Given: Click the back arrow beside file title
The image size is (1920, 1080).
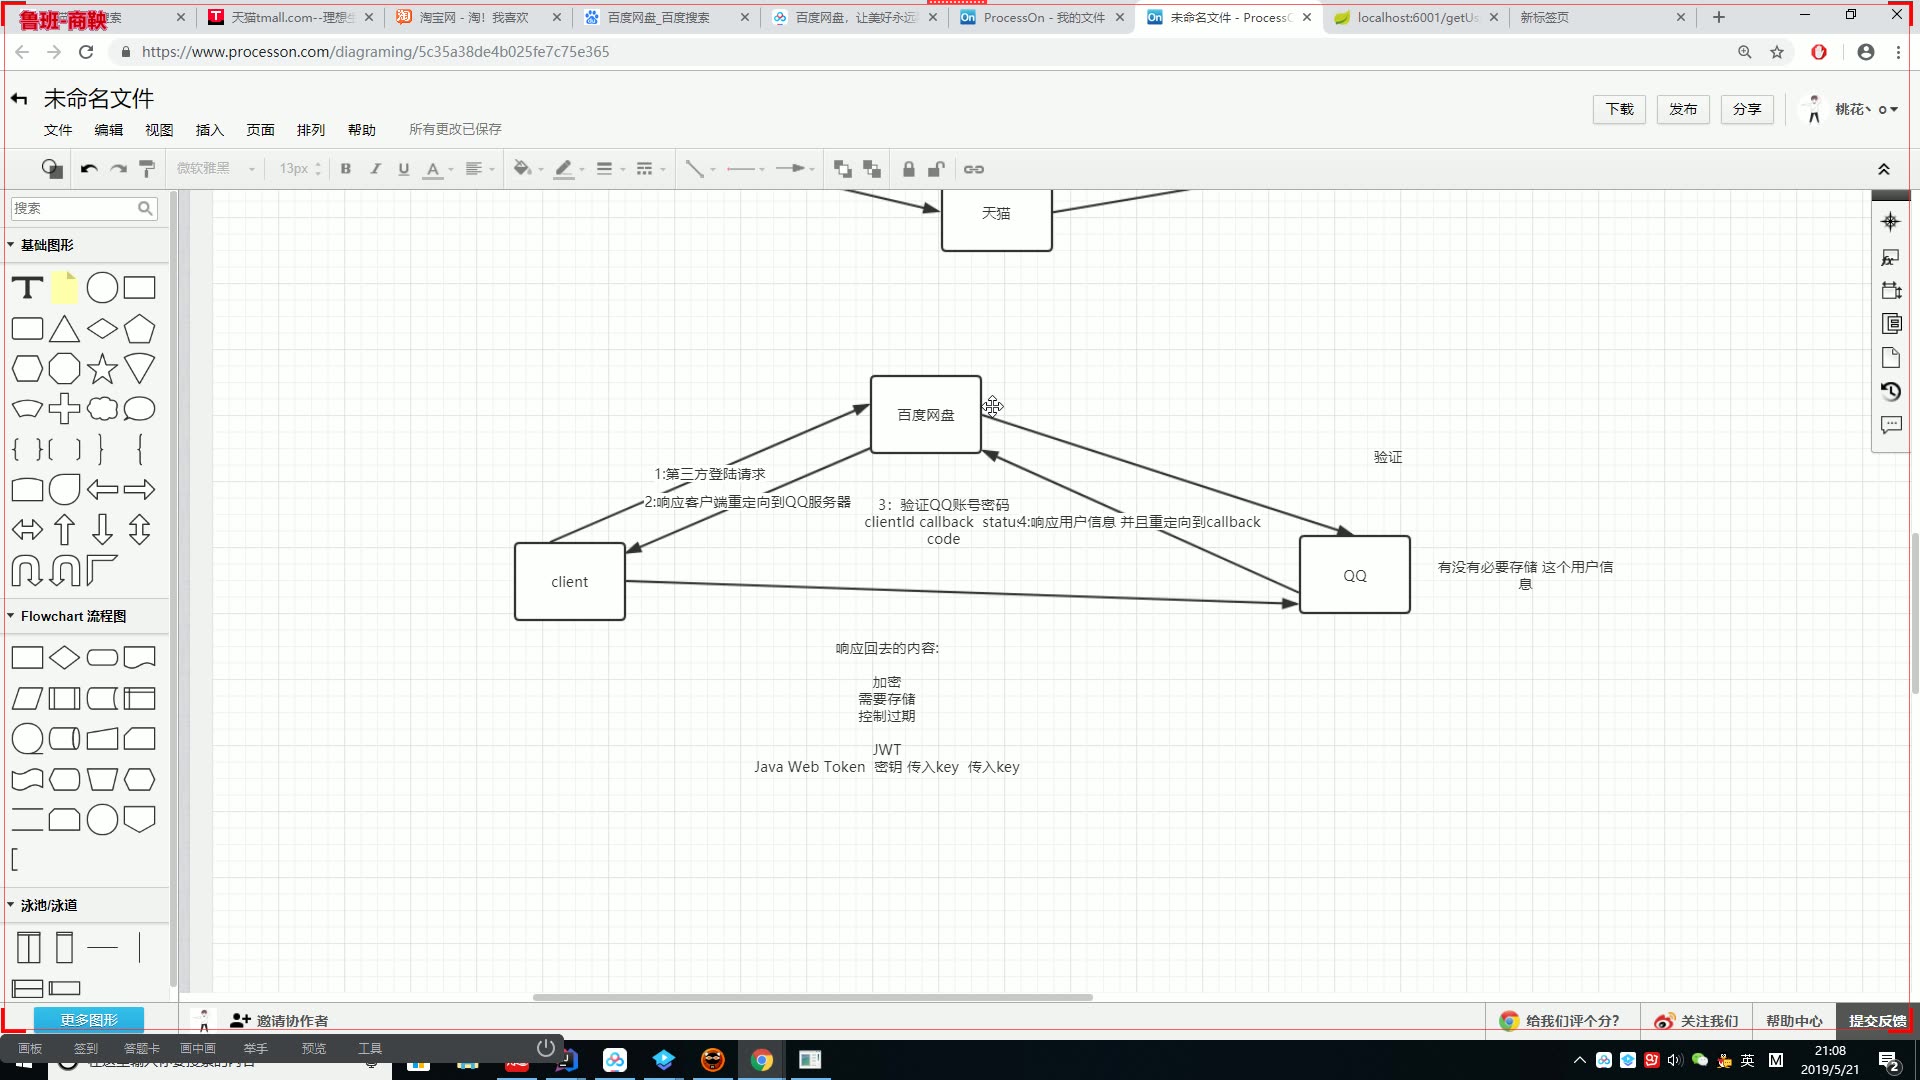Looking at the screenshot, I should [x=19, y=98].
